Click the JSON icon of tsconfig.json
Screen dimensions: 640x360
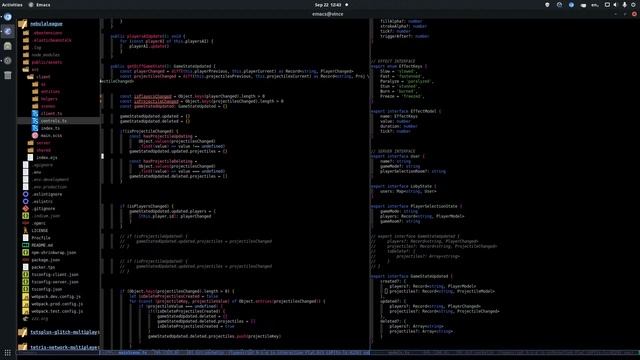click(x=26, y=289)
